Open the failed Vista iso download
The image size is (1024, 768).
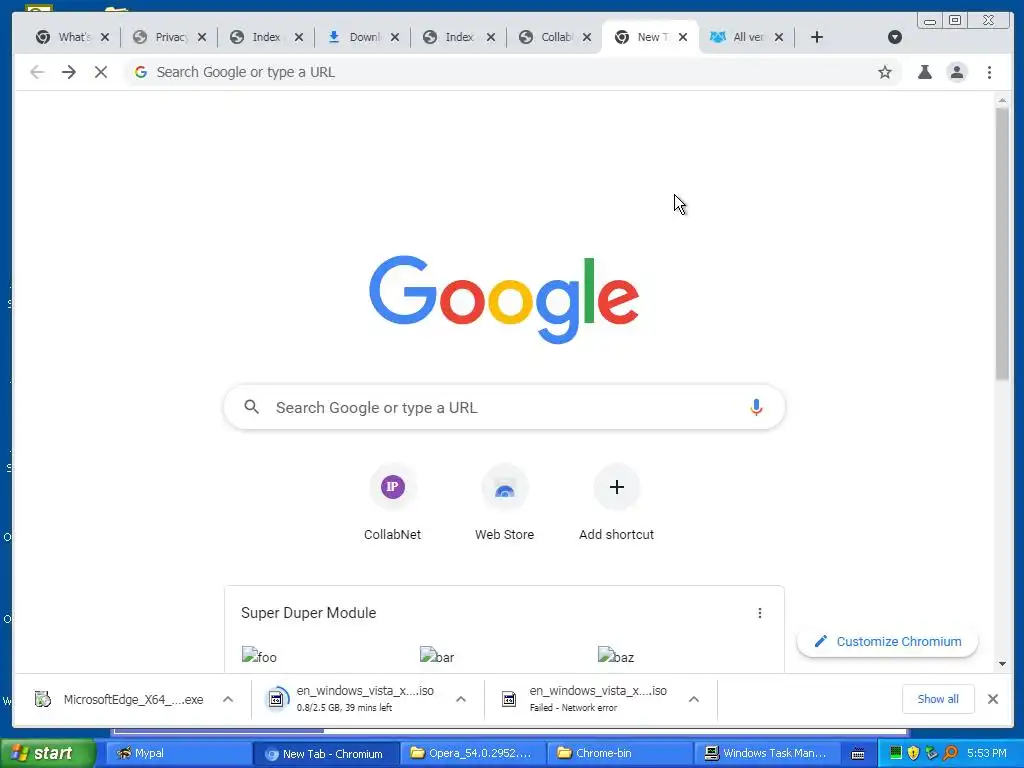[x=586, y=699]
